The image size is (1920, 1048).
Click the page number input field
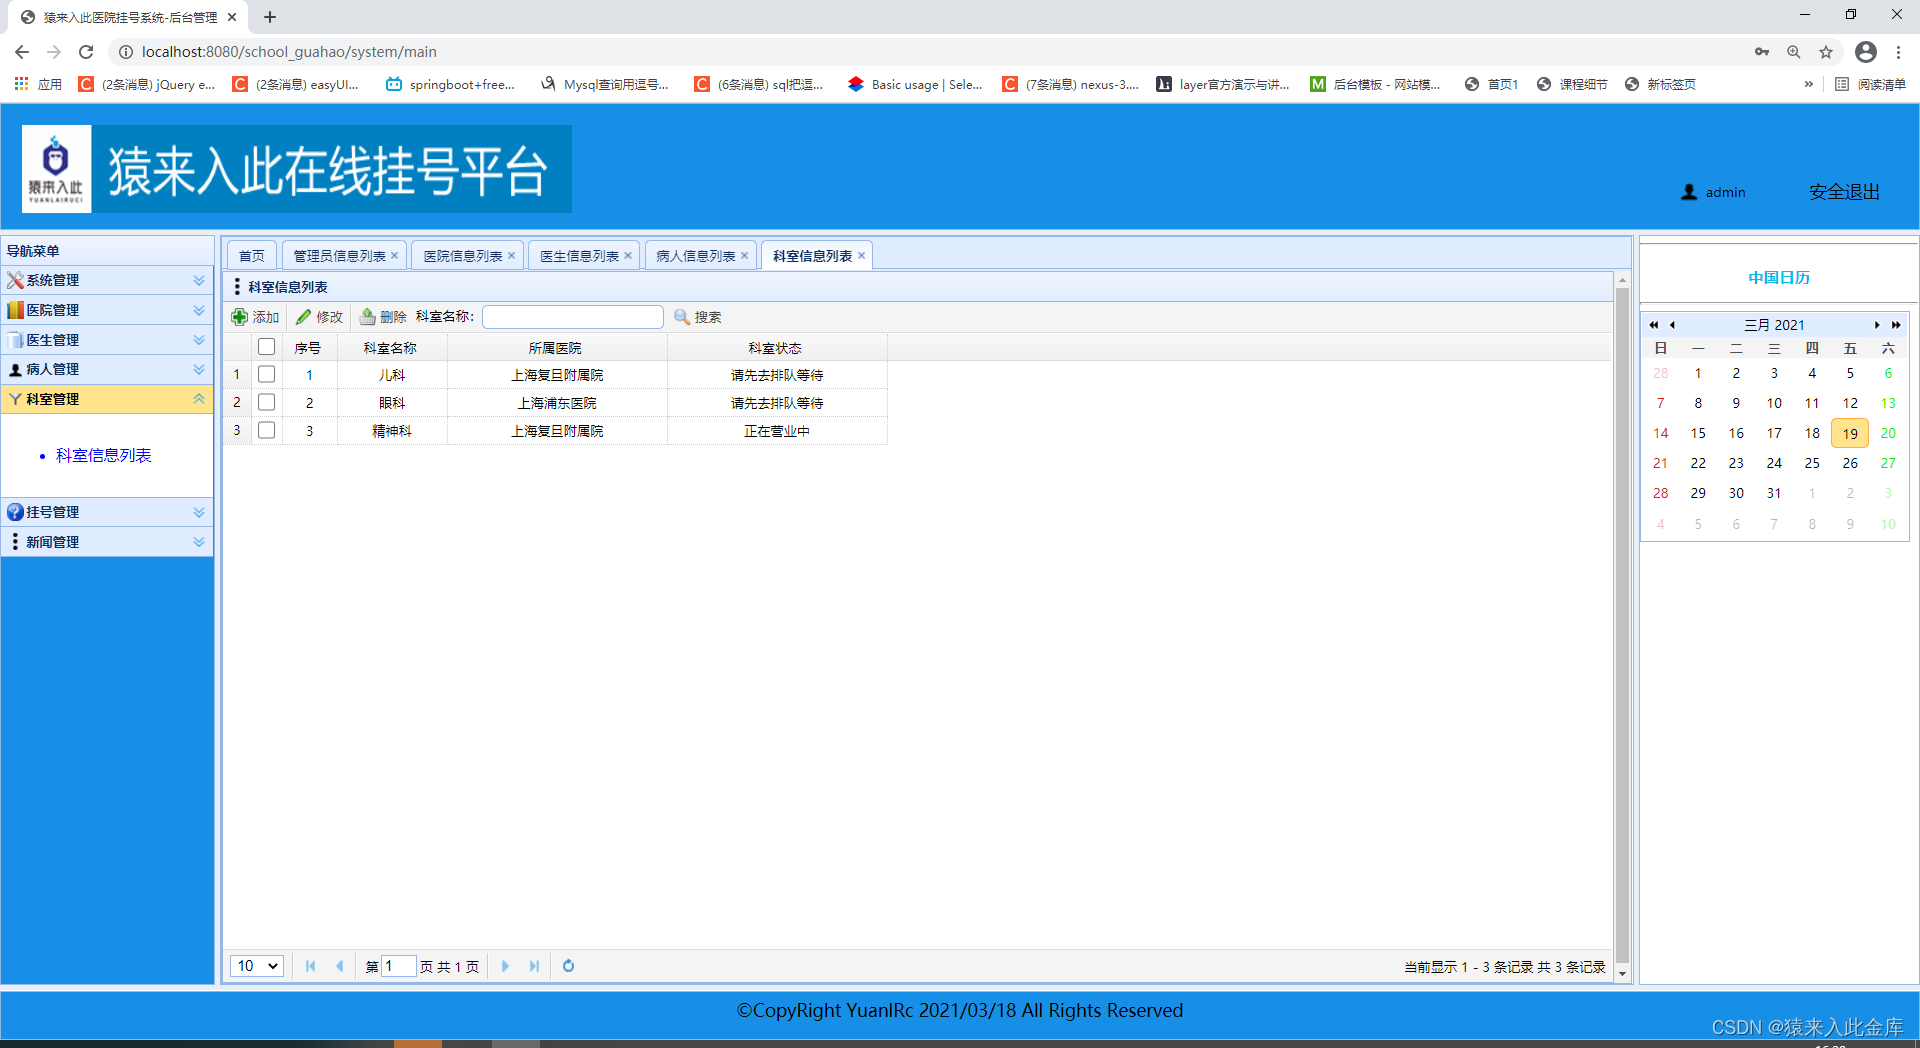[399, 966]
